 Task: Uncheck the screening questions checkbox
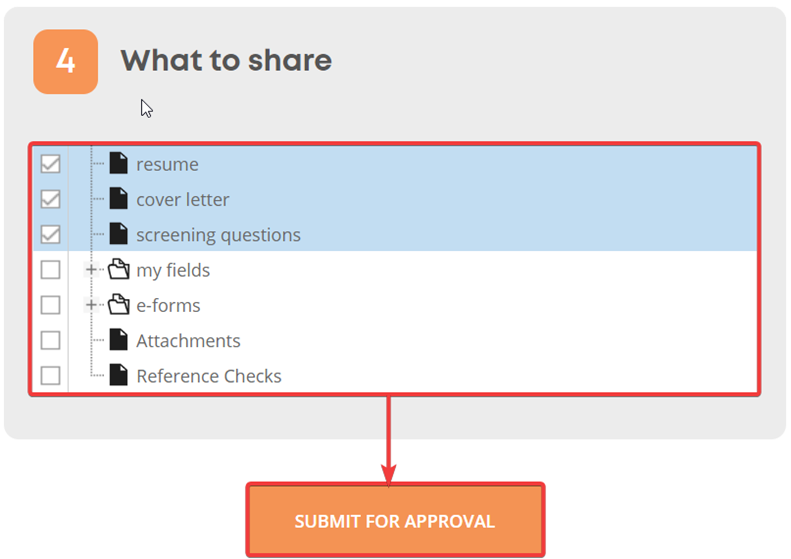[50, 235]
